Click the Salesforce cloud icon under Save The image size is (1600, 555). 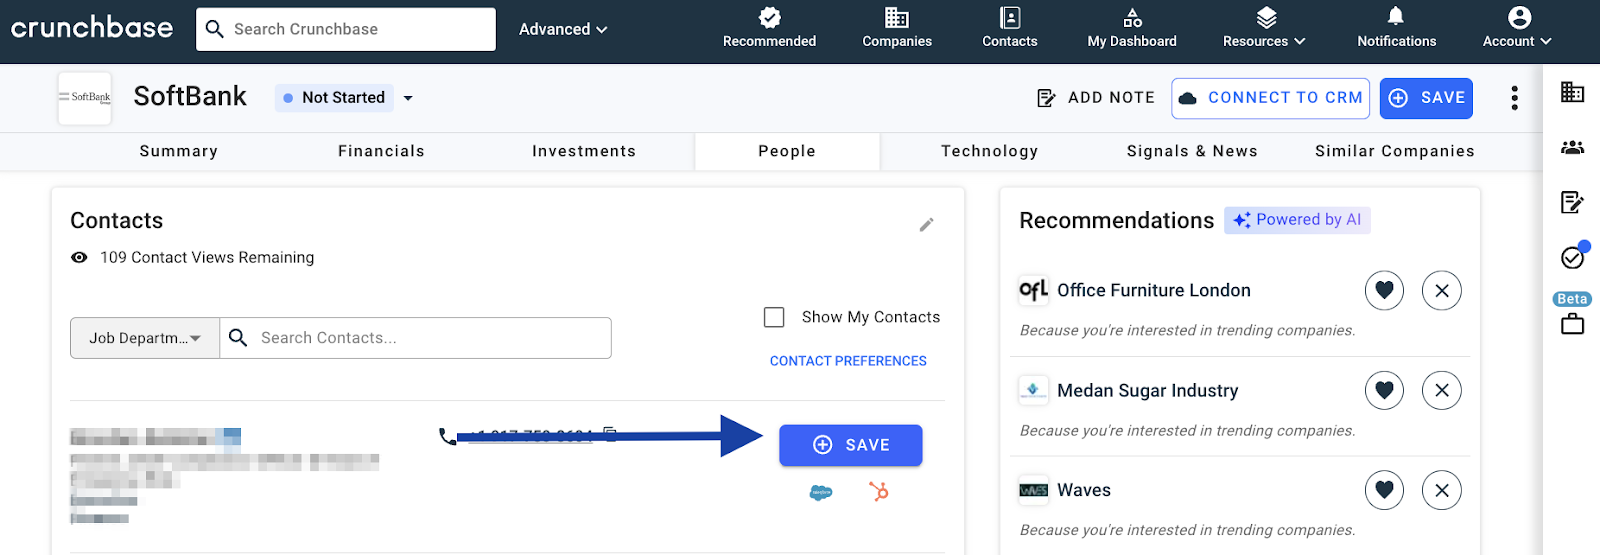click(821, 492)
